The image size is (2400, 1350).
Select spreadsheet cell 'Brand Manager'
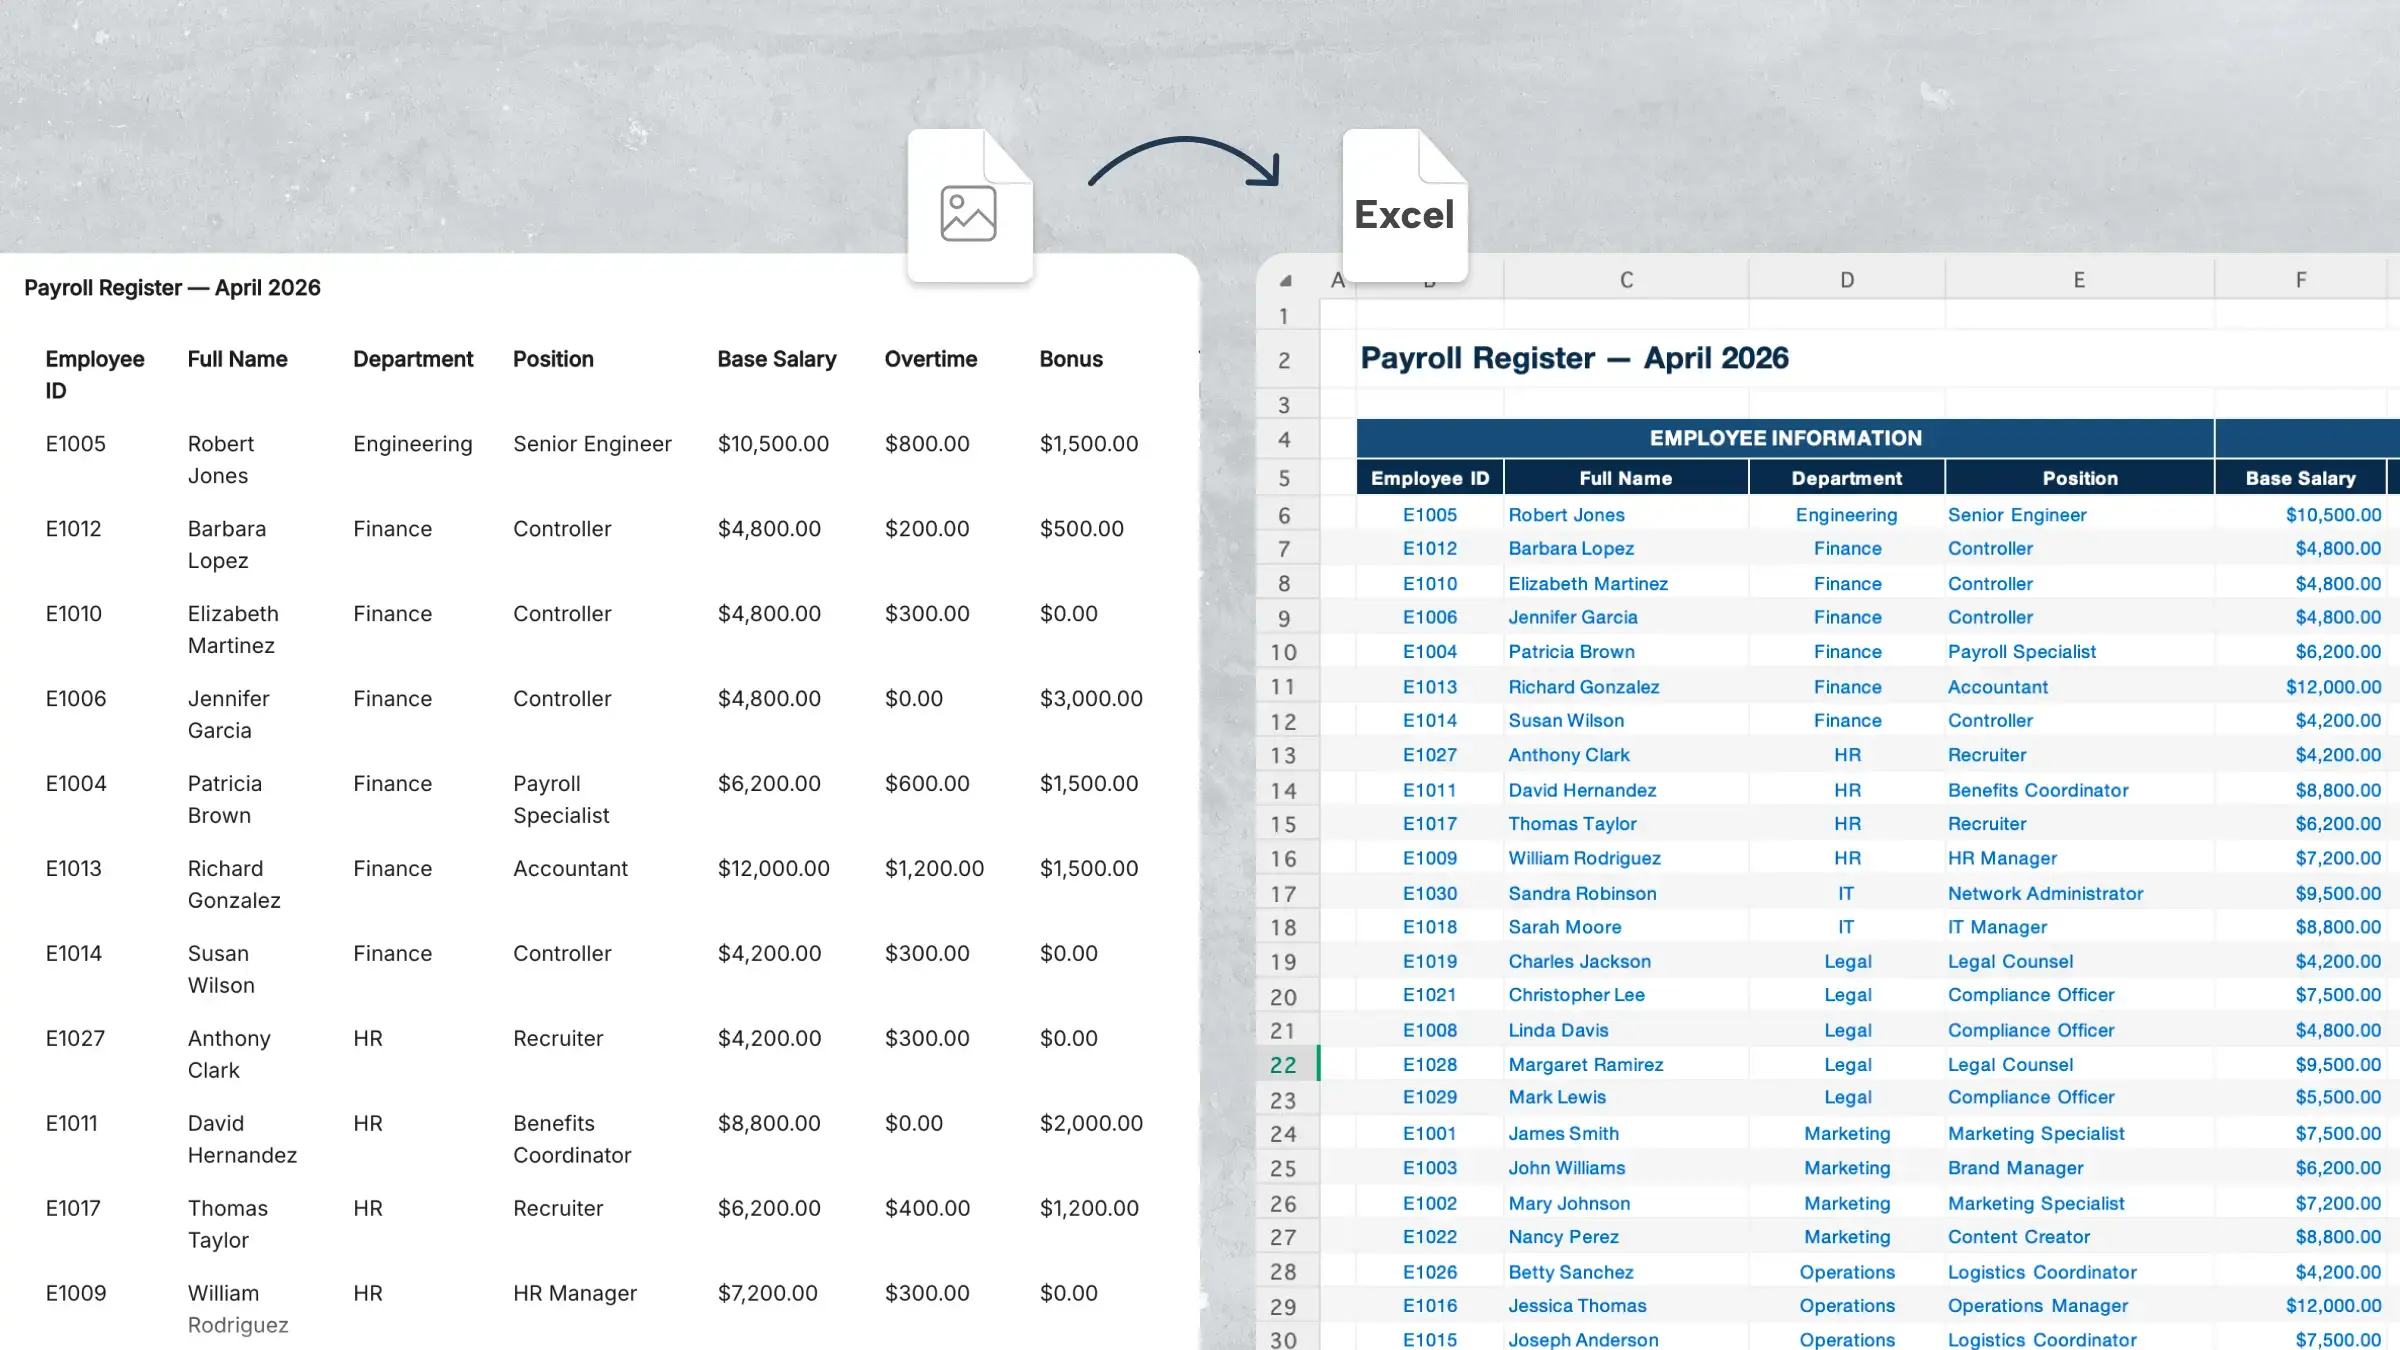[x=2080, y=1168]
